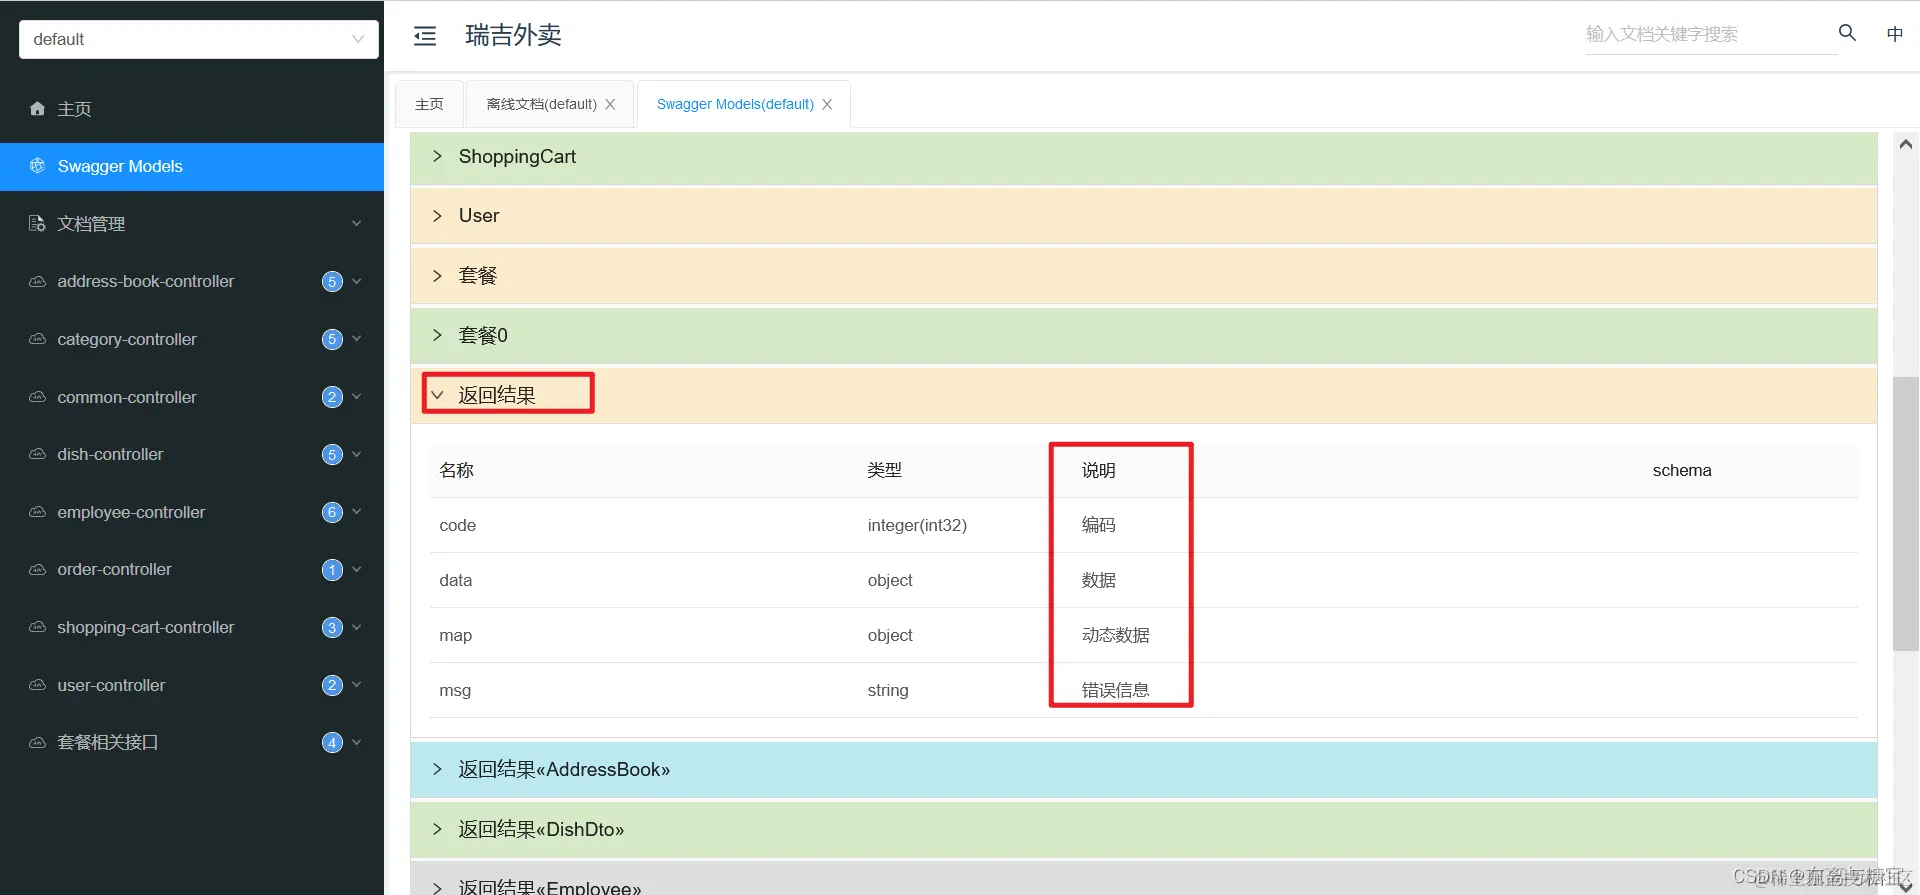Viewport: 1920px width, 895px height.
Task: Click the order-controller cloud icon
Action: point(37,569)
